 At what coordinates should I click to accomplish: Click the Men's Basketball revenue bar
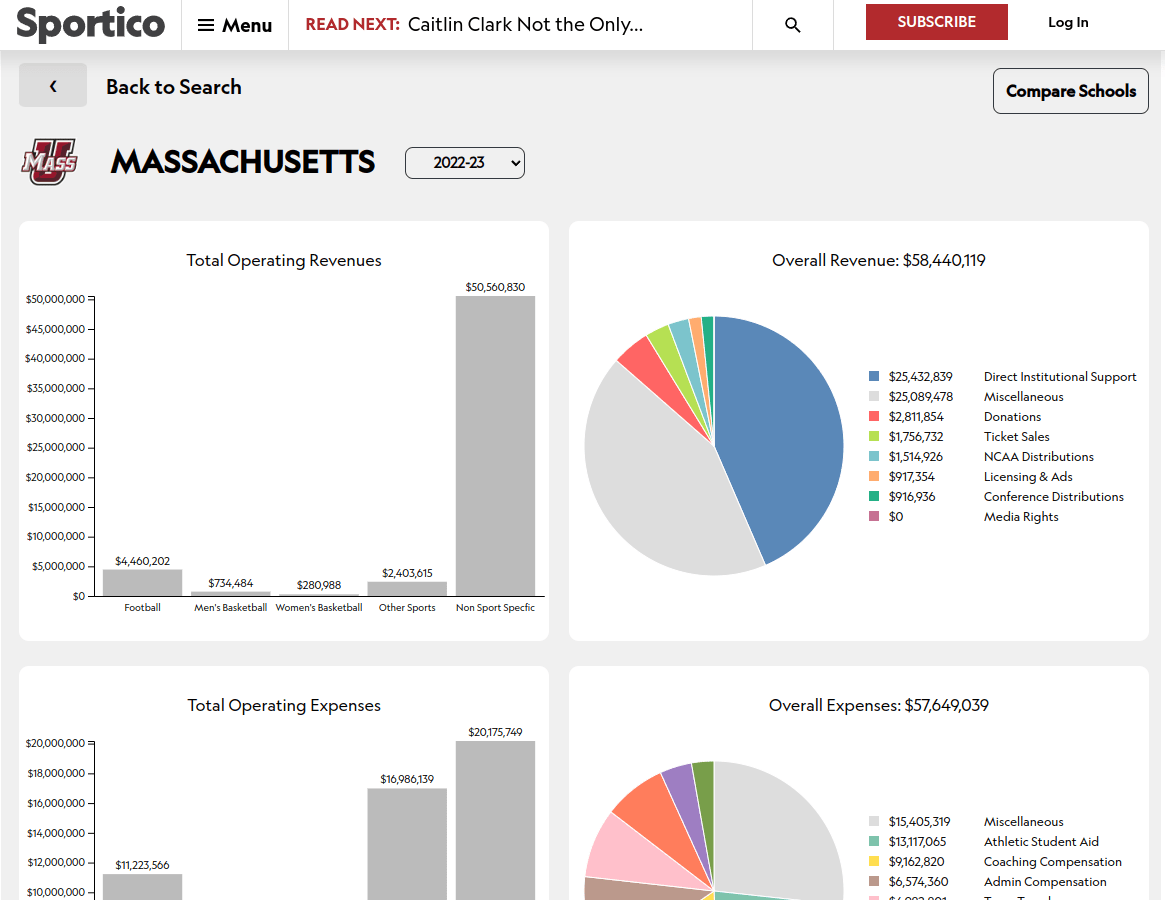tap(230, 594)
